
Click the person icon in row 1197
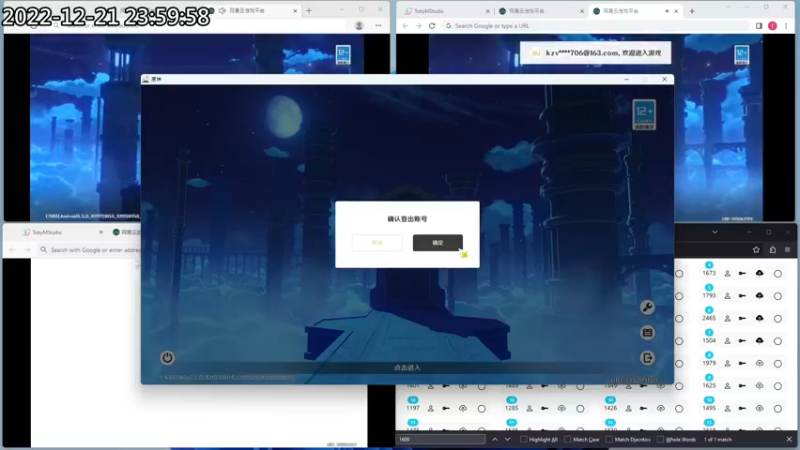(x=431, y=408)
